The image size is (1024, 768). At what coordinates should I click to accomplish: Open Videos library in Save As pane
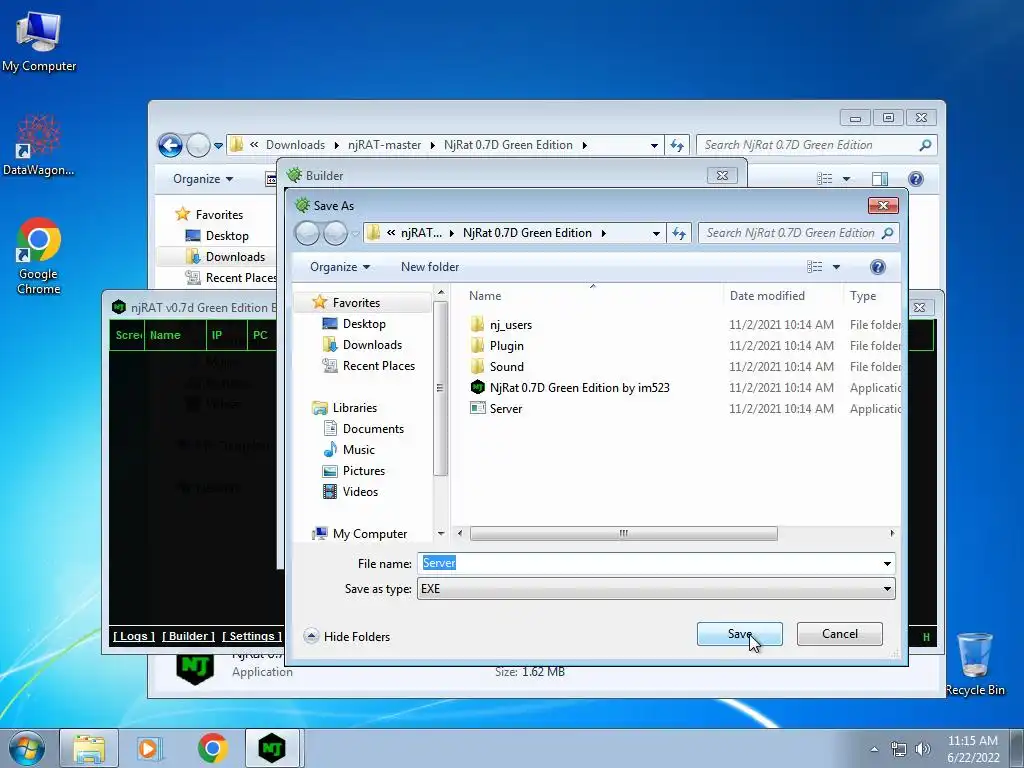(x=360, y=491)
